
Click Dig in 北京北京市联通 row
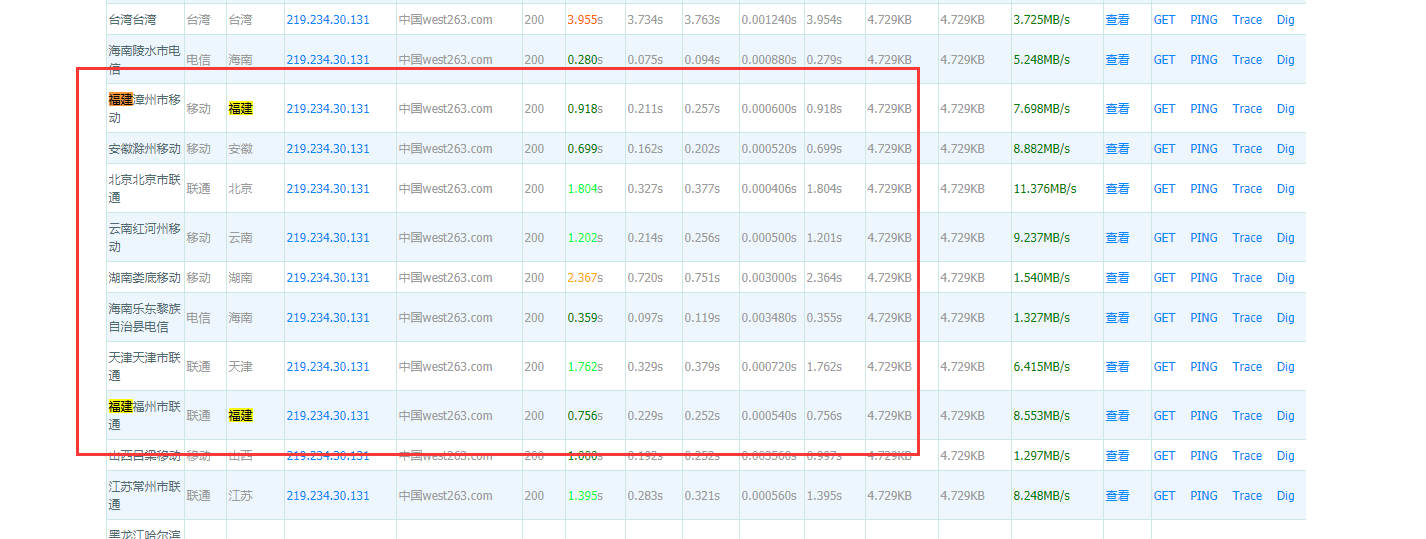tap(1285, 189)
